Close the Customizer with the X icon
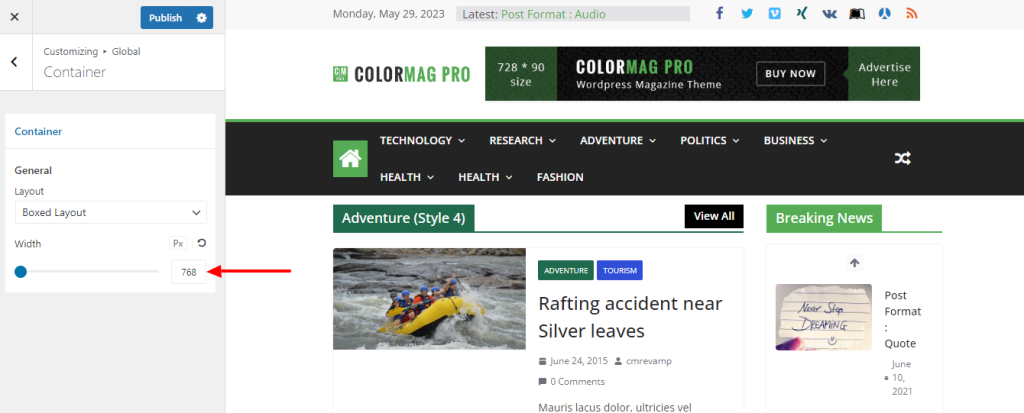The width and height of the screenshot is (1024, 413). click(x=15, y=17)
